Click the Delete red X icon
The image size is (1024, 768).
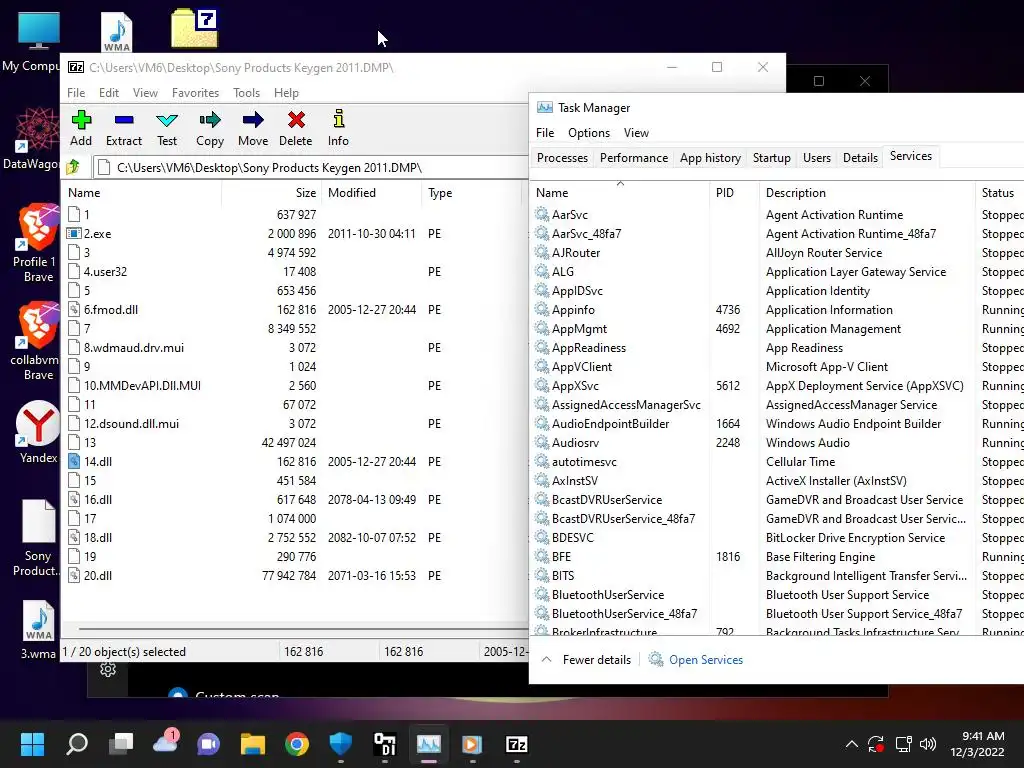(x=296, y=120)
